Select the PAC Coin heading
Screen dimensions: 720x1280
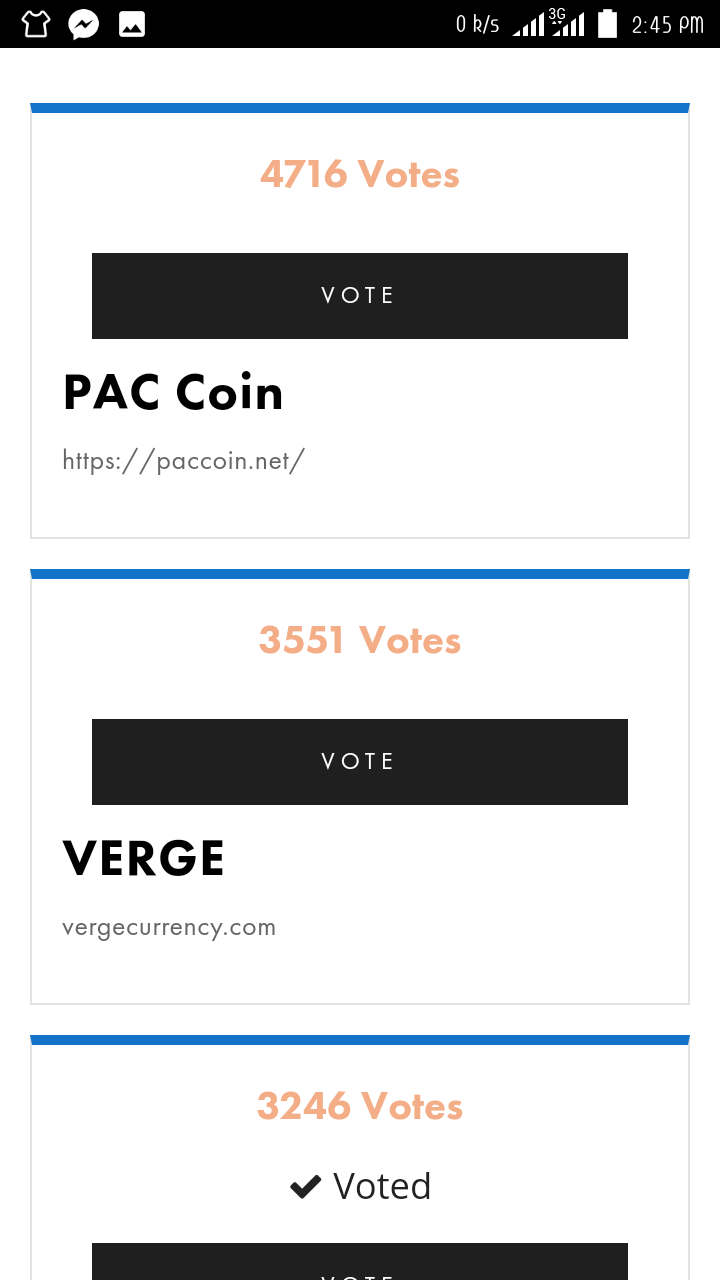173,393
